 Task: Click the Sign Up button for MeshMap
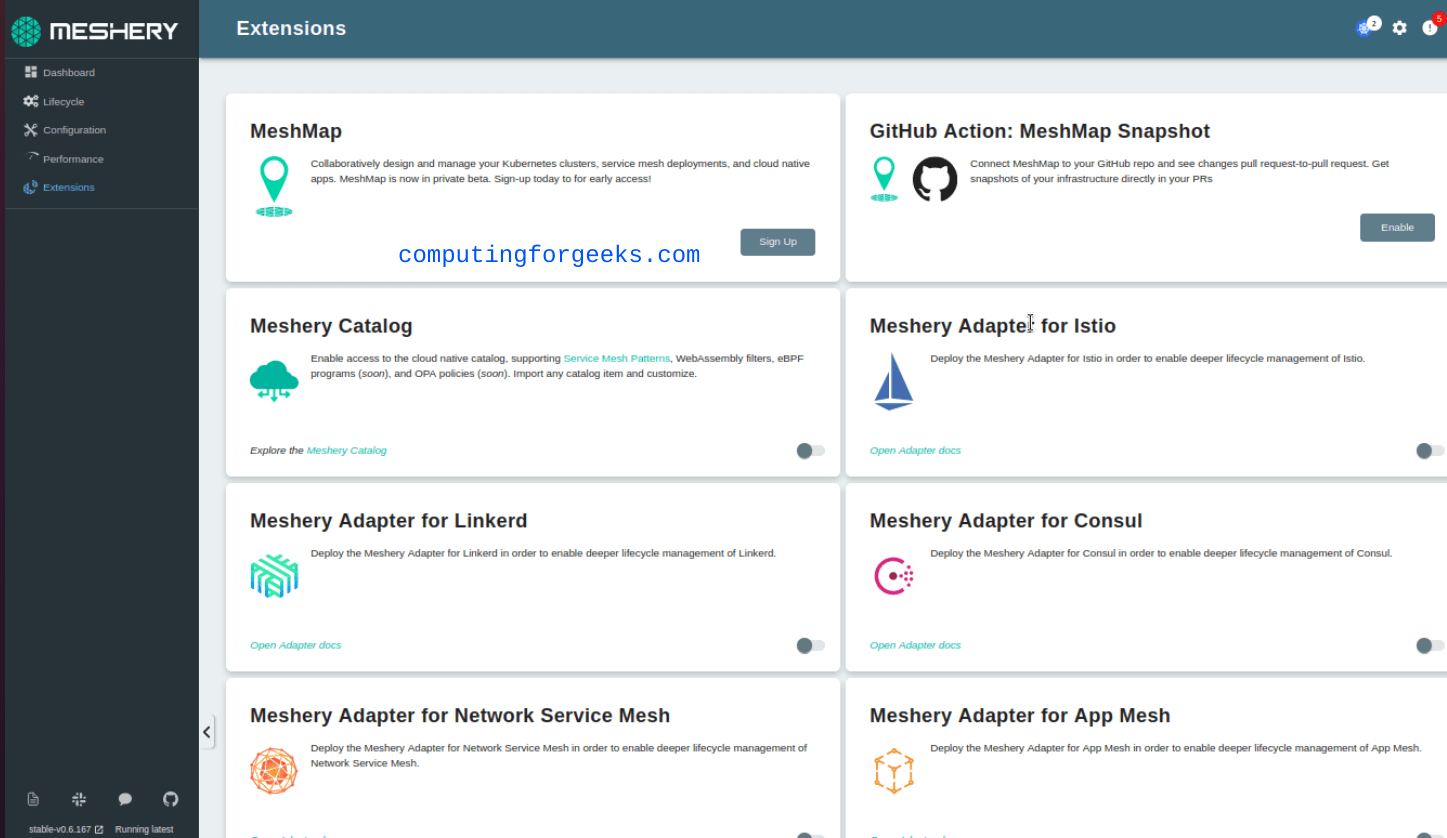point(777,241)
